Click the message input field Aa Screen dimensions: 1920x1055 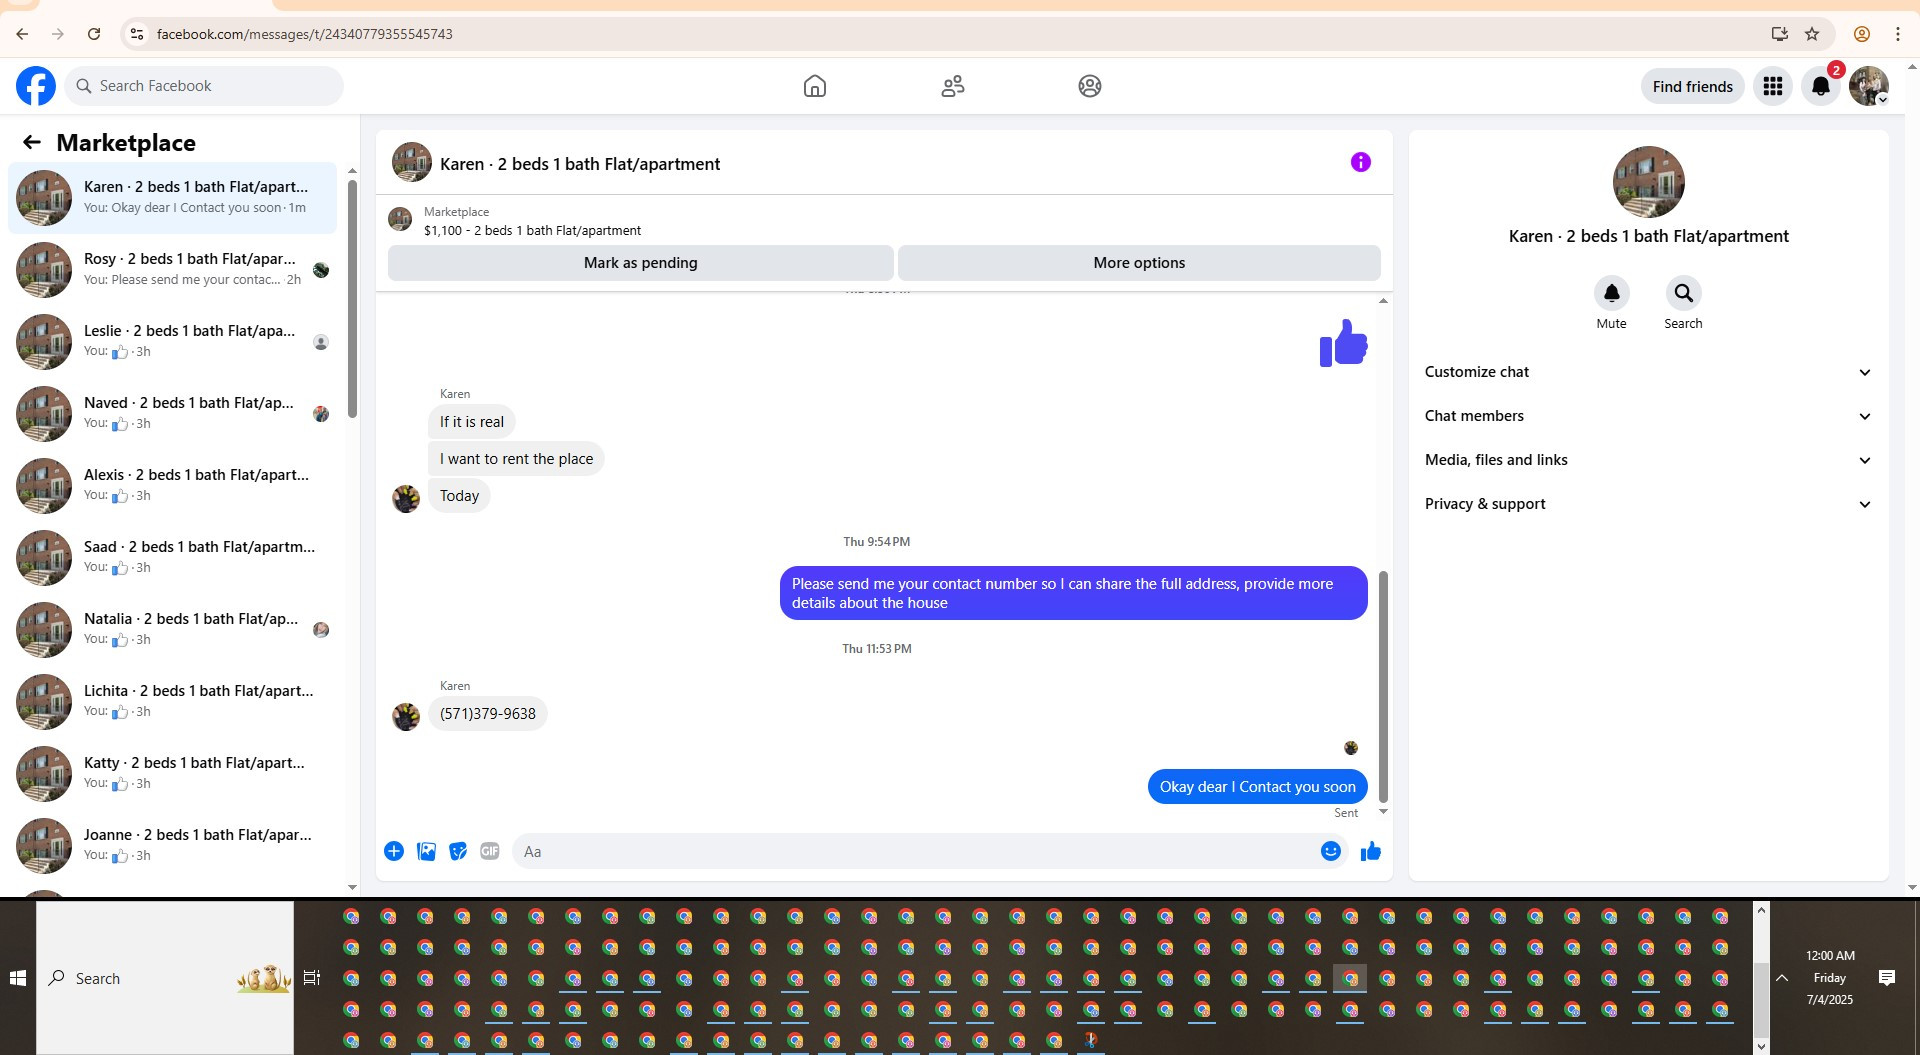930,851
